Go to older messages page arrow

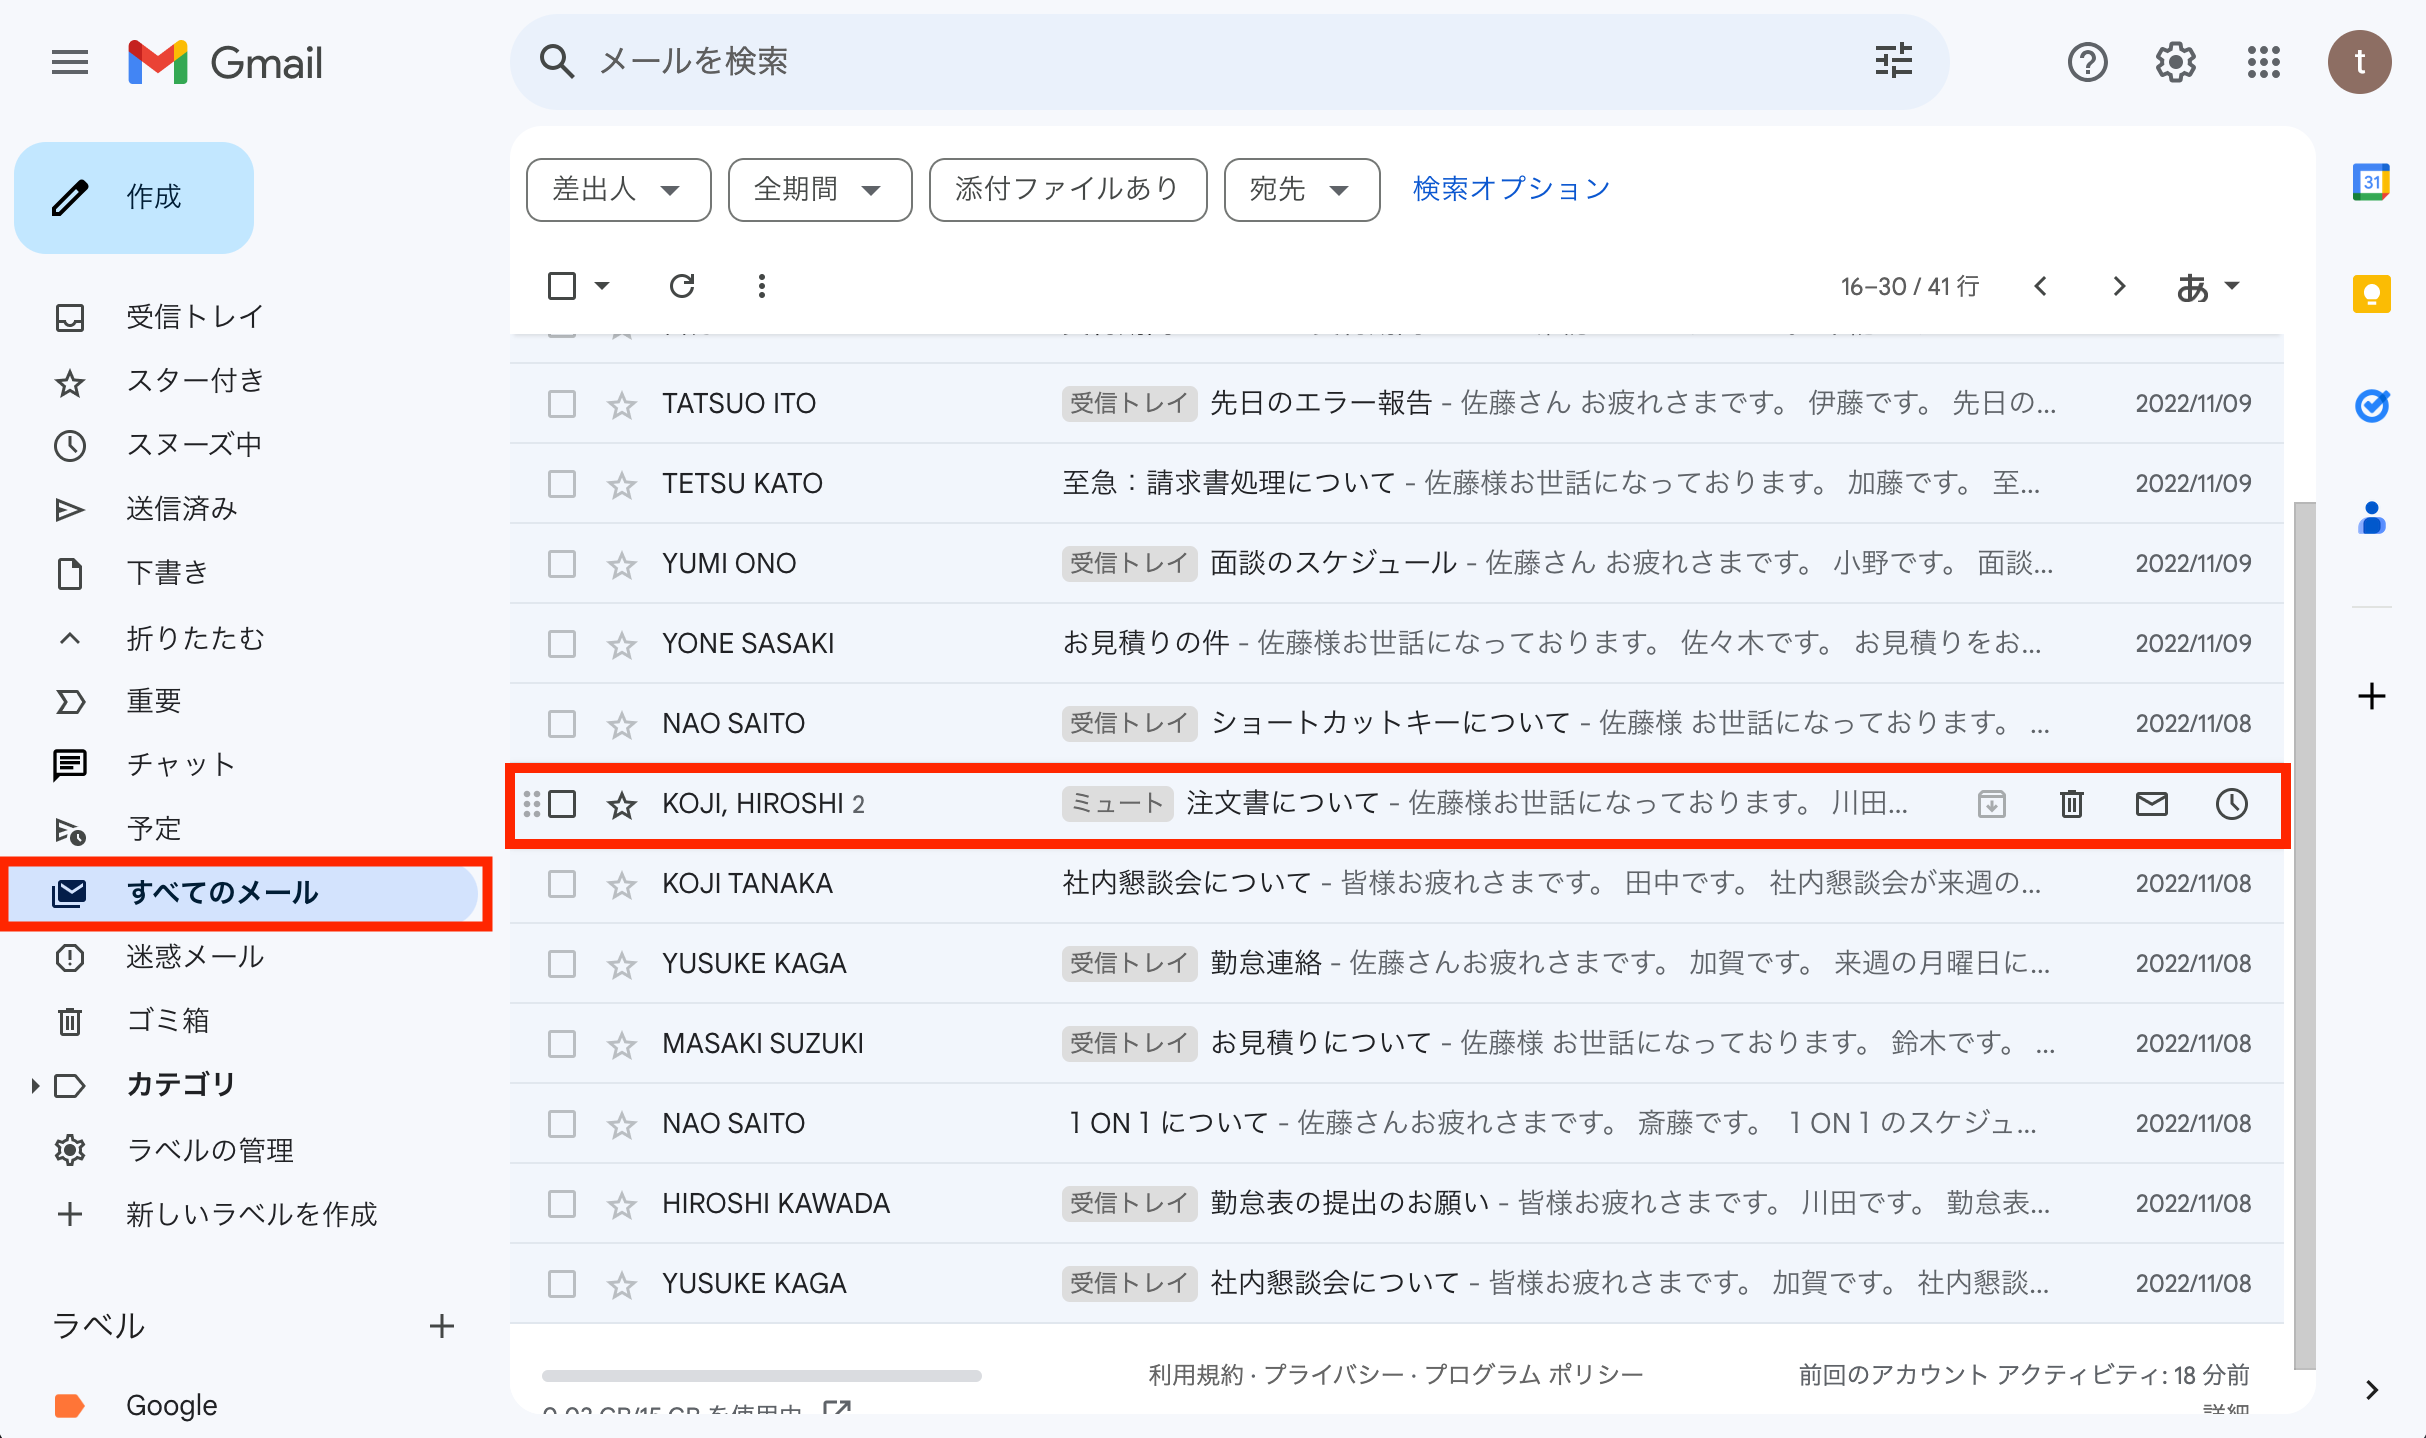[x=2119, y=287]
